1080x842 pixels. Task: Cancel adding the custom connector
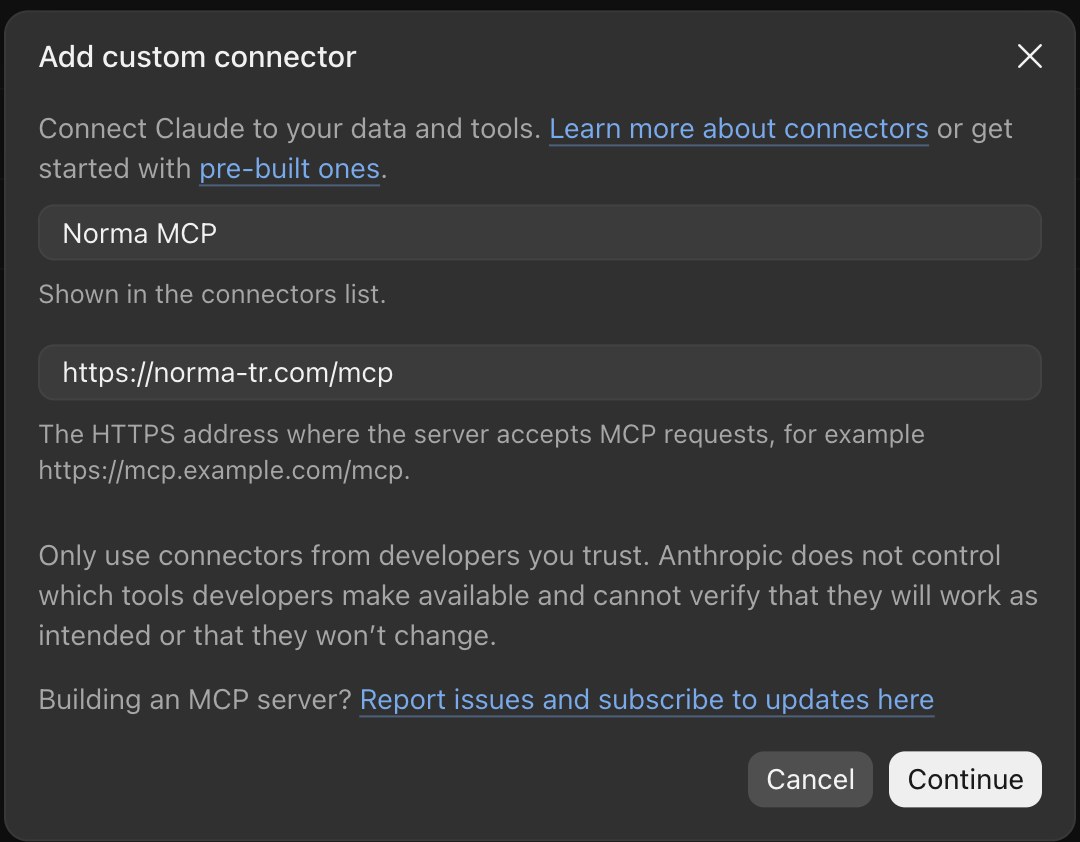coord(810,779)
